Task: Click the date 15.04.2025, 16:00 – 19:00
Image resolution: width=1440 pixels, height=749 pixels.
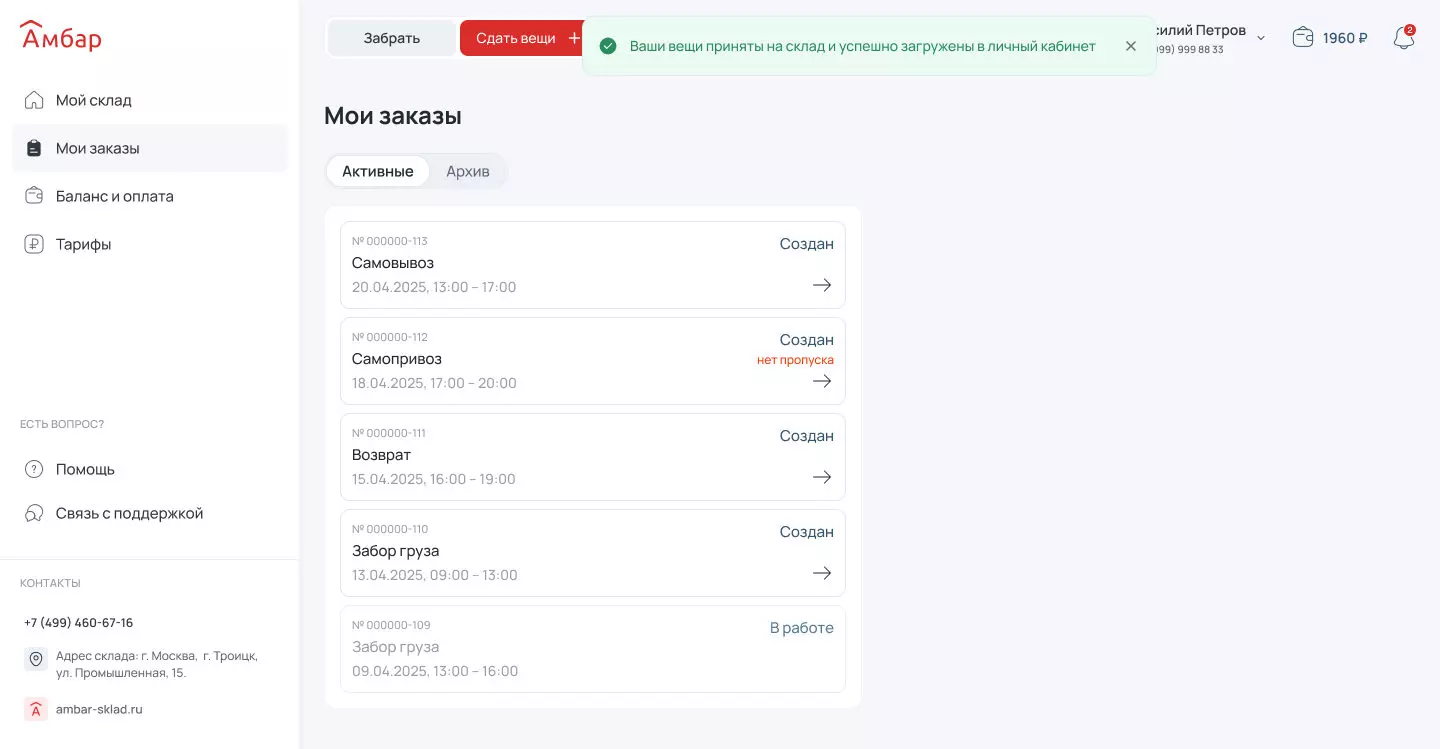Action: click(x=434, y=479)
